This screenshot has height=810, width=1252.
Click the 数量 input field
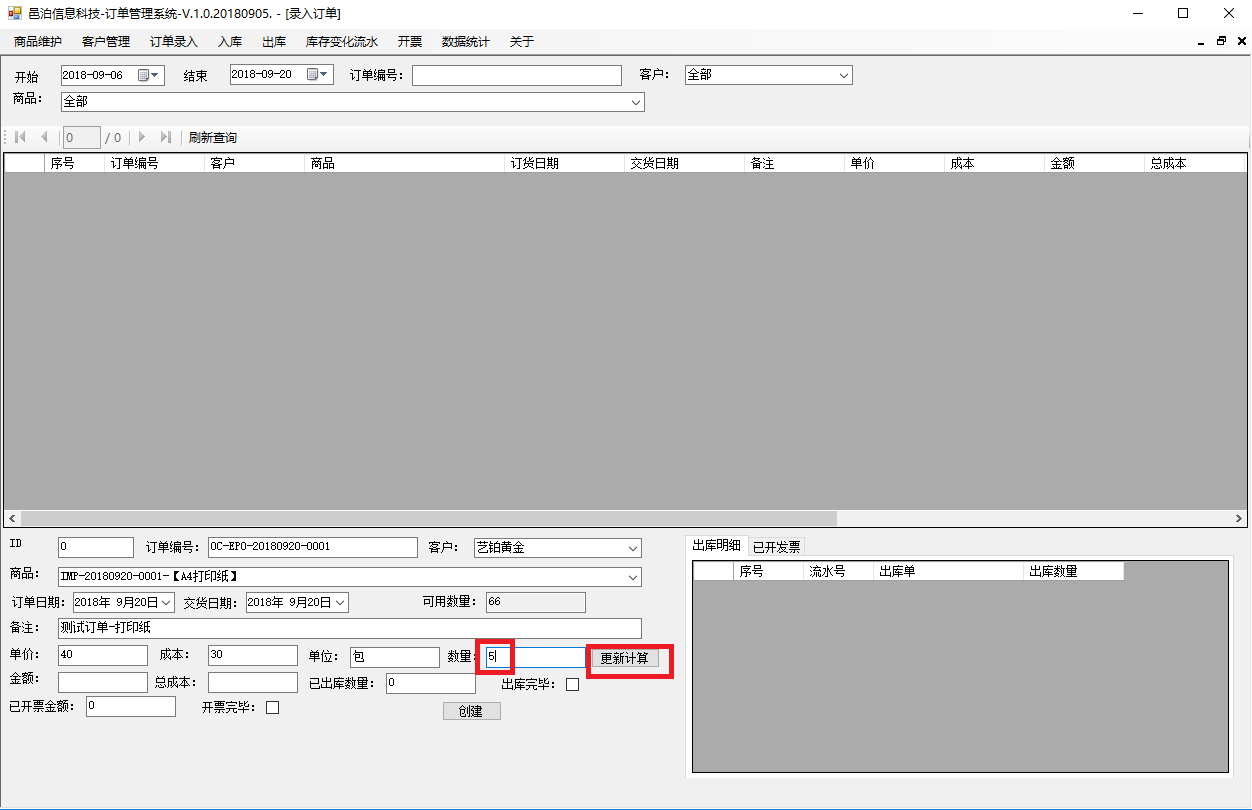(535, 657)
